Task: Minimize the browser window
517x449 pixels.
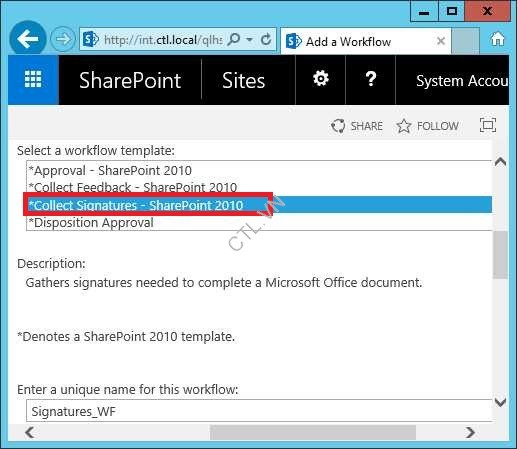Action: tap(424, 12)
